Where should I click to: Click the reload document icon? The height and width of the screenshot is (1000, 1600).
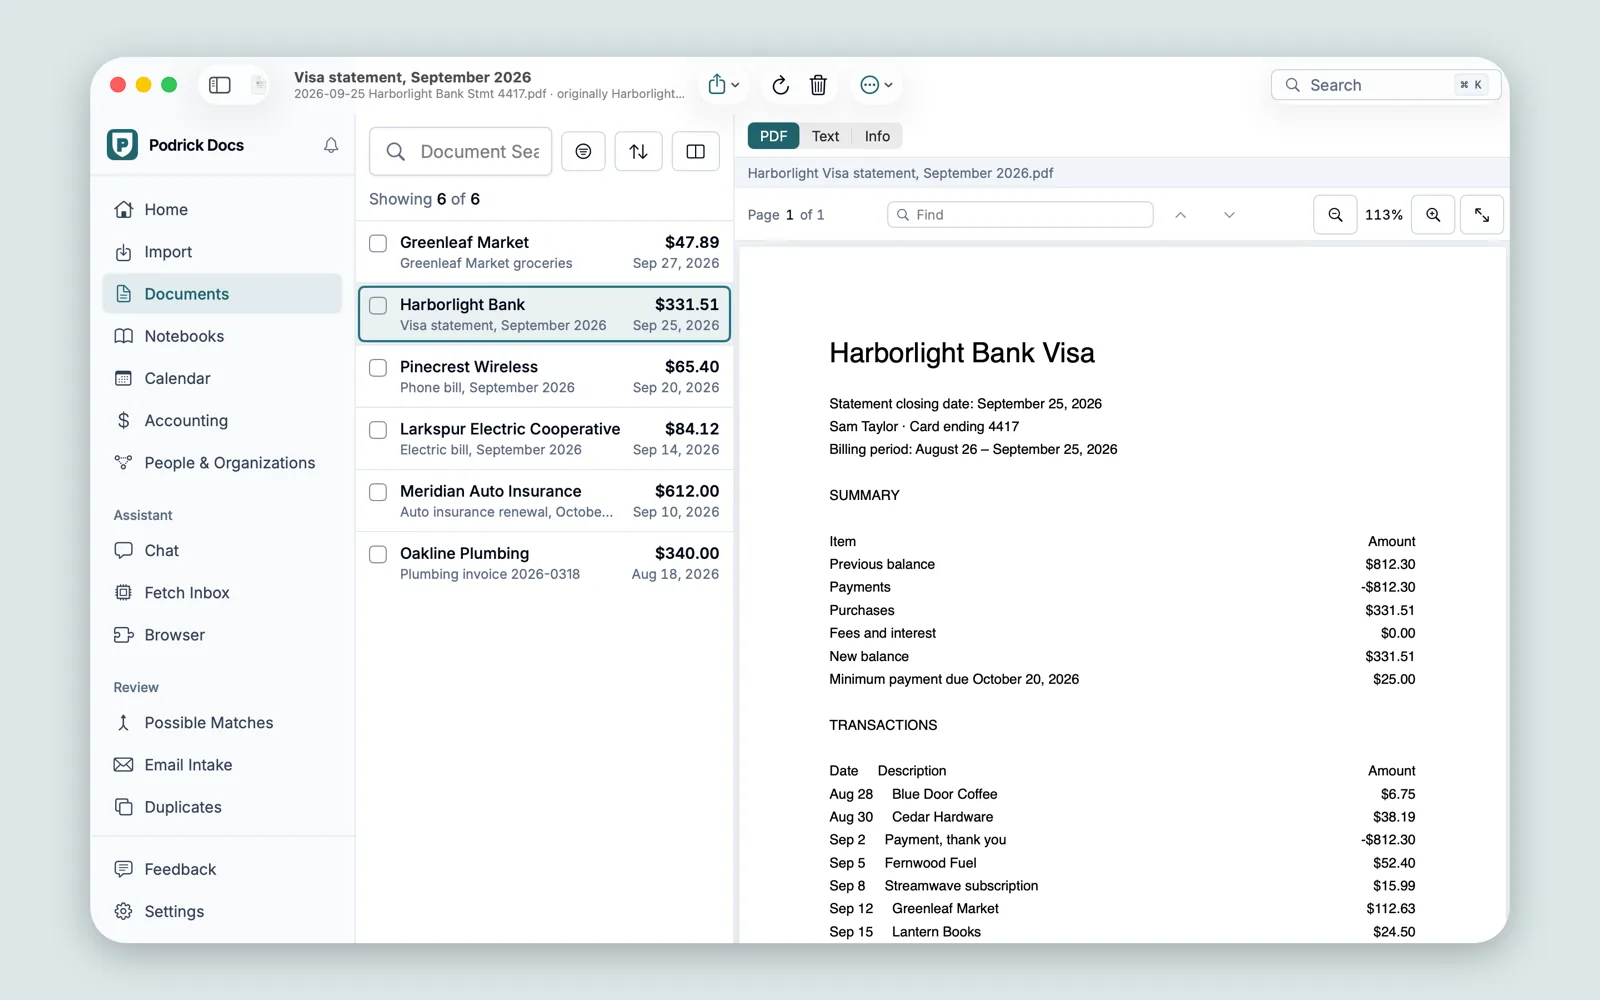coord(780,85)
